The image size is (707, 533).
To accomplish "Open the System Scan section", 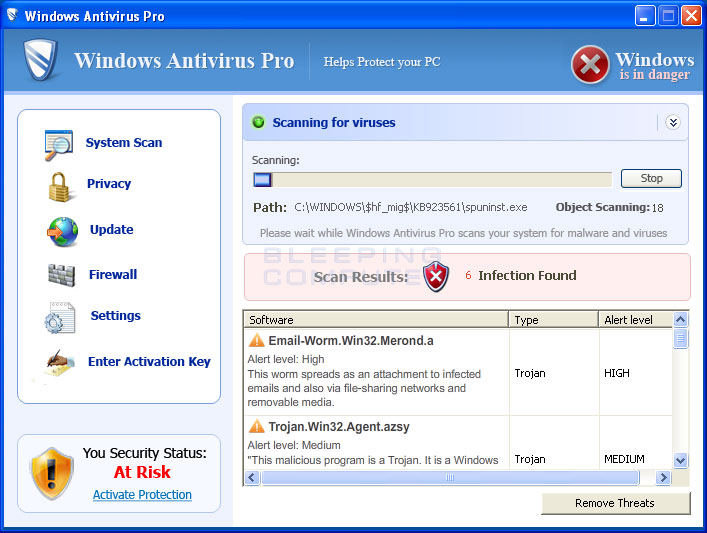I will (124, 142).
